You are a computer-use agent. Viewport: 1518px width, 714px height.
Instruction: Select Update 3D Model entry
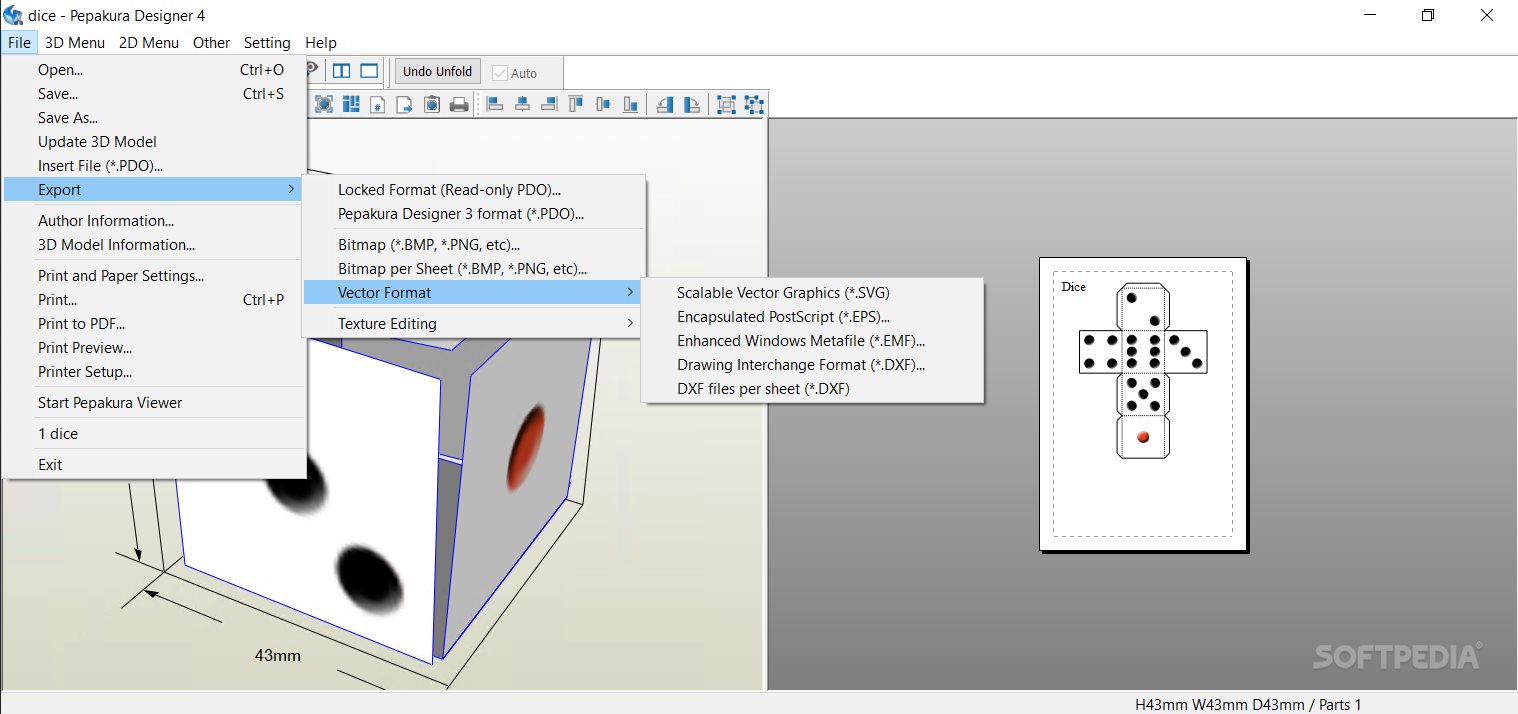(154, 142)
